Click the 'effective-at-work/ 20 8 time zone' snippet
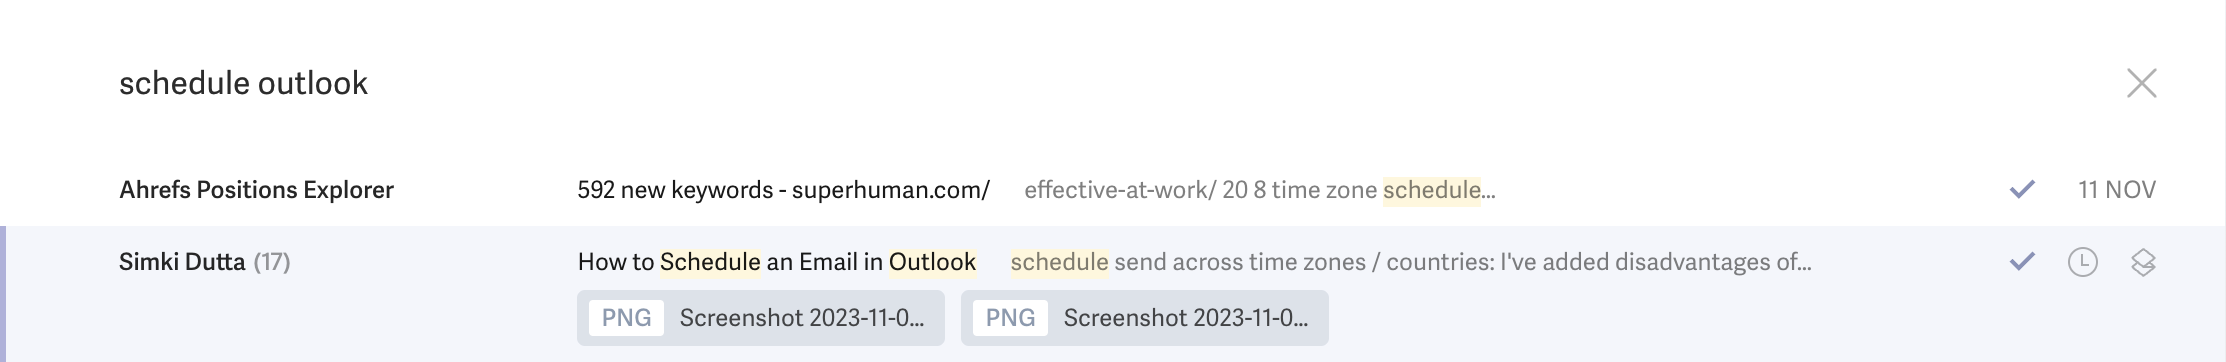The height and width of the screenshot is (362, 2226). [1200, 190]
